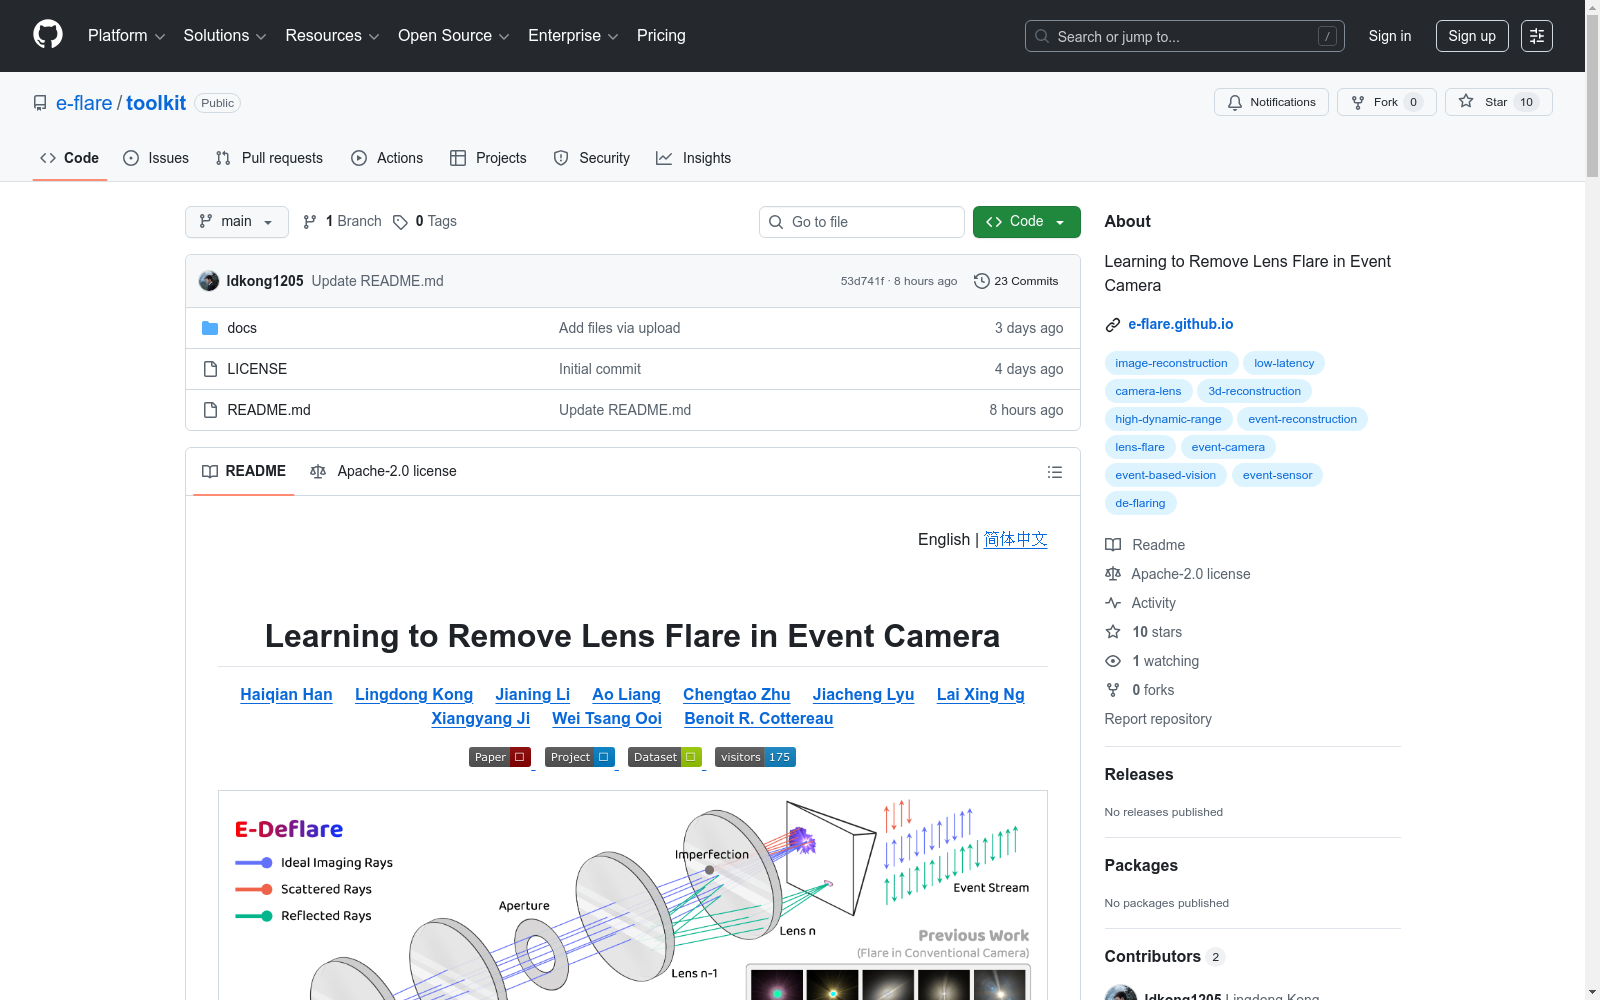The width and height of the screenshot is (1600, 1000).
Task: Click the Project badge
Action: (x=580, y=757)
